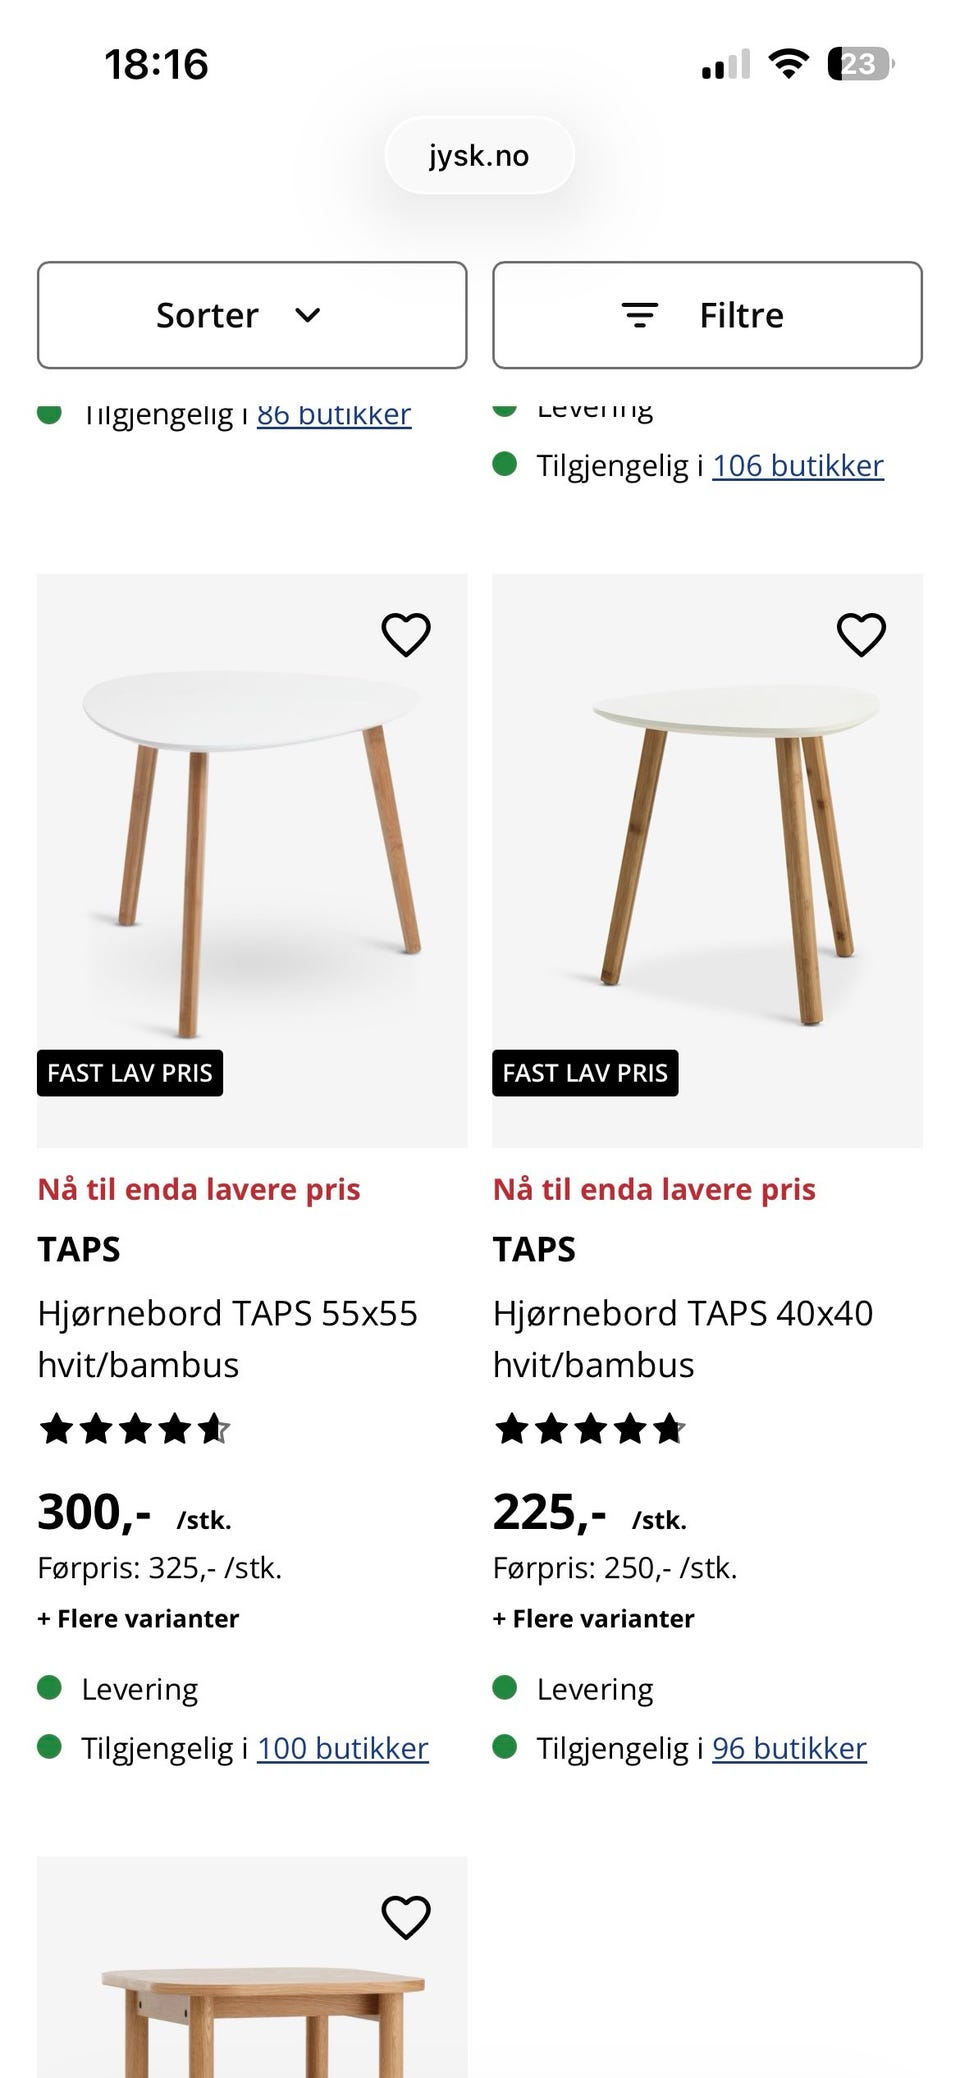Open the 96 butikker link

pyautogui.click(x=789, y=1748)
